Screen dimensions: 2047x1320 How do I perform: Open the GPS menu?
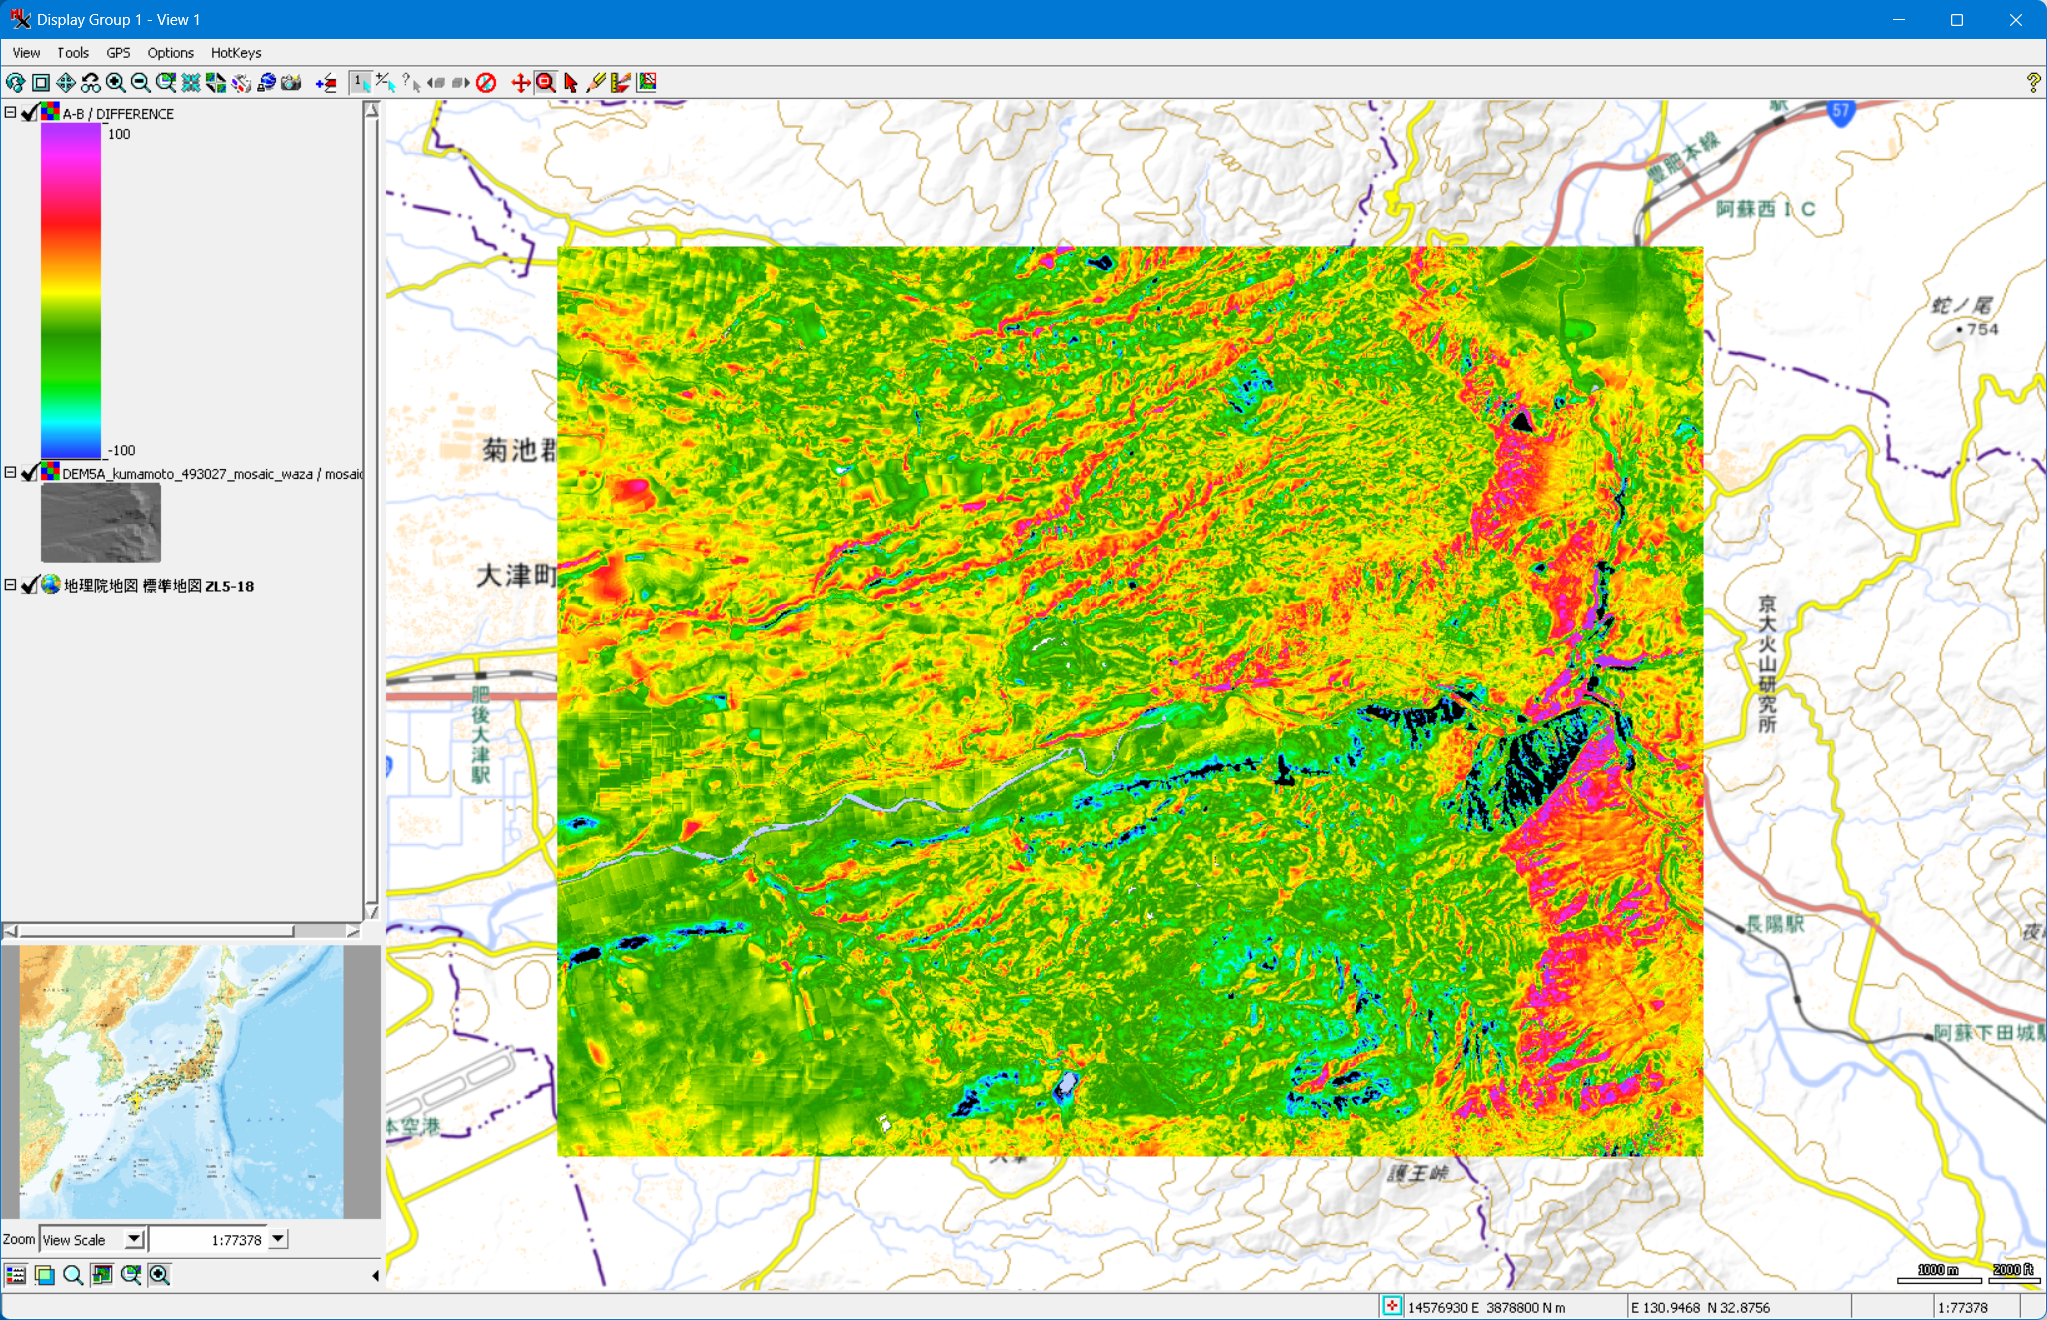coord(118,53)
